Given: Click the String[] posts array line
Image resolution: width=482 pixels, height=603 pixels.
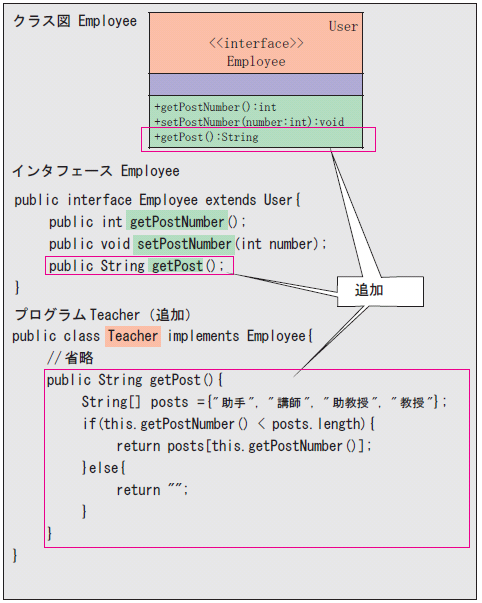Looking at the screenshot, I should (x=264, y=402).
